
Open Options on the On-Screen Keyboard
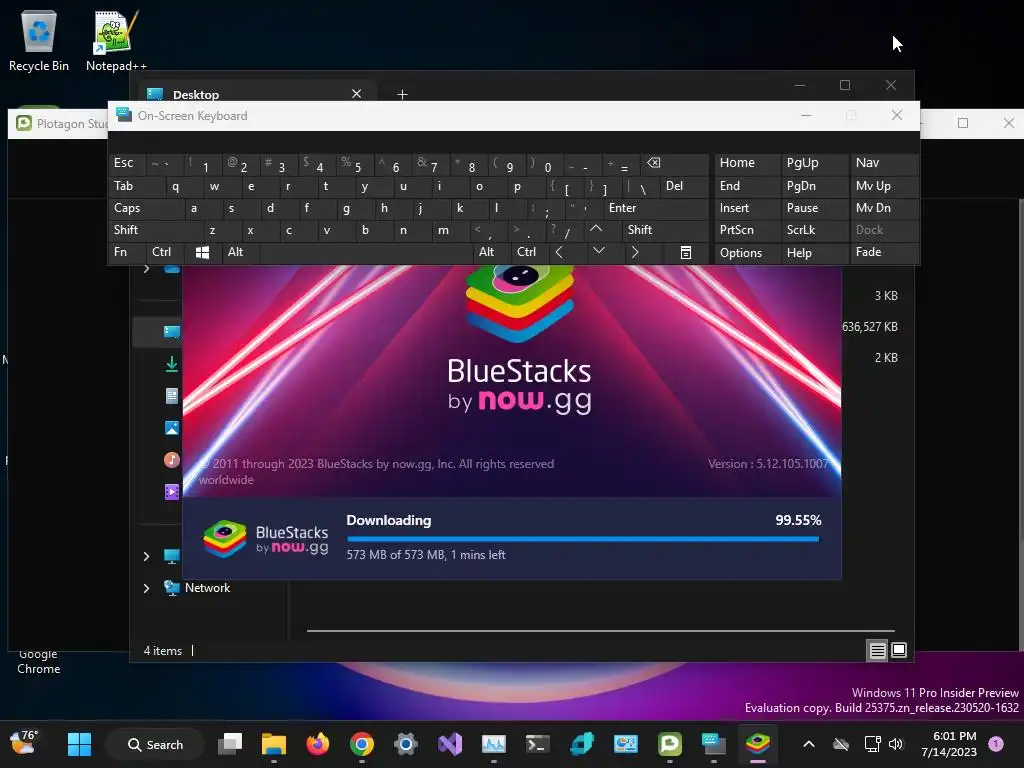click(x=747, y=253)
